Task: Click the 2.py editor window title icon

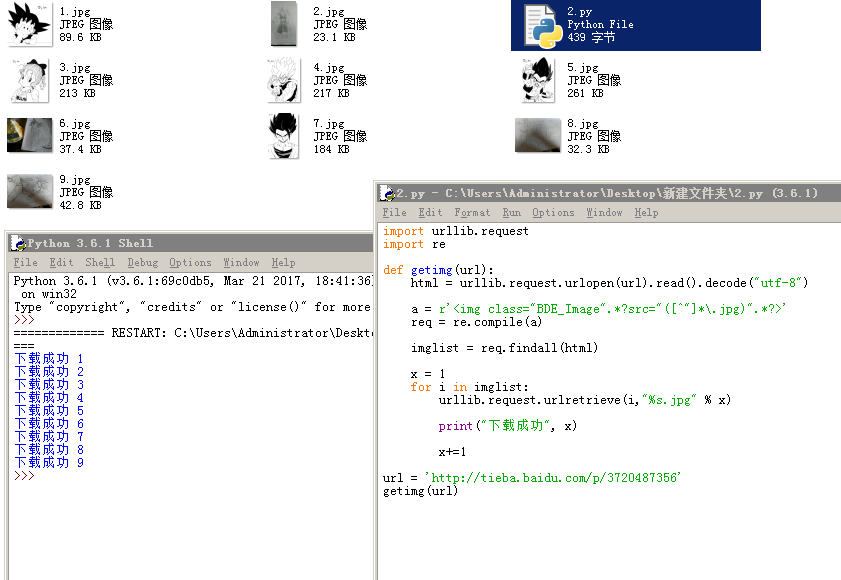Action: coord(387,193)
